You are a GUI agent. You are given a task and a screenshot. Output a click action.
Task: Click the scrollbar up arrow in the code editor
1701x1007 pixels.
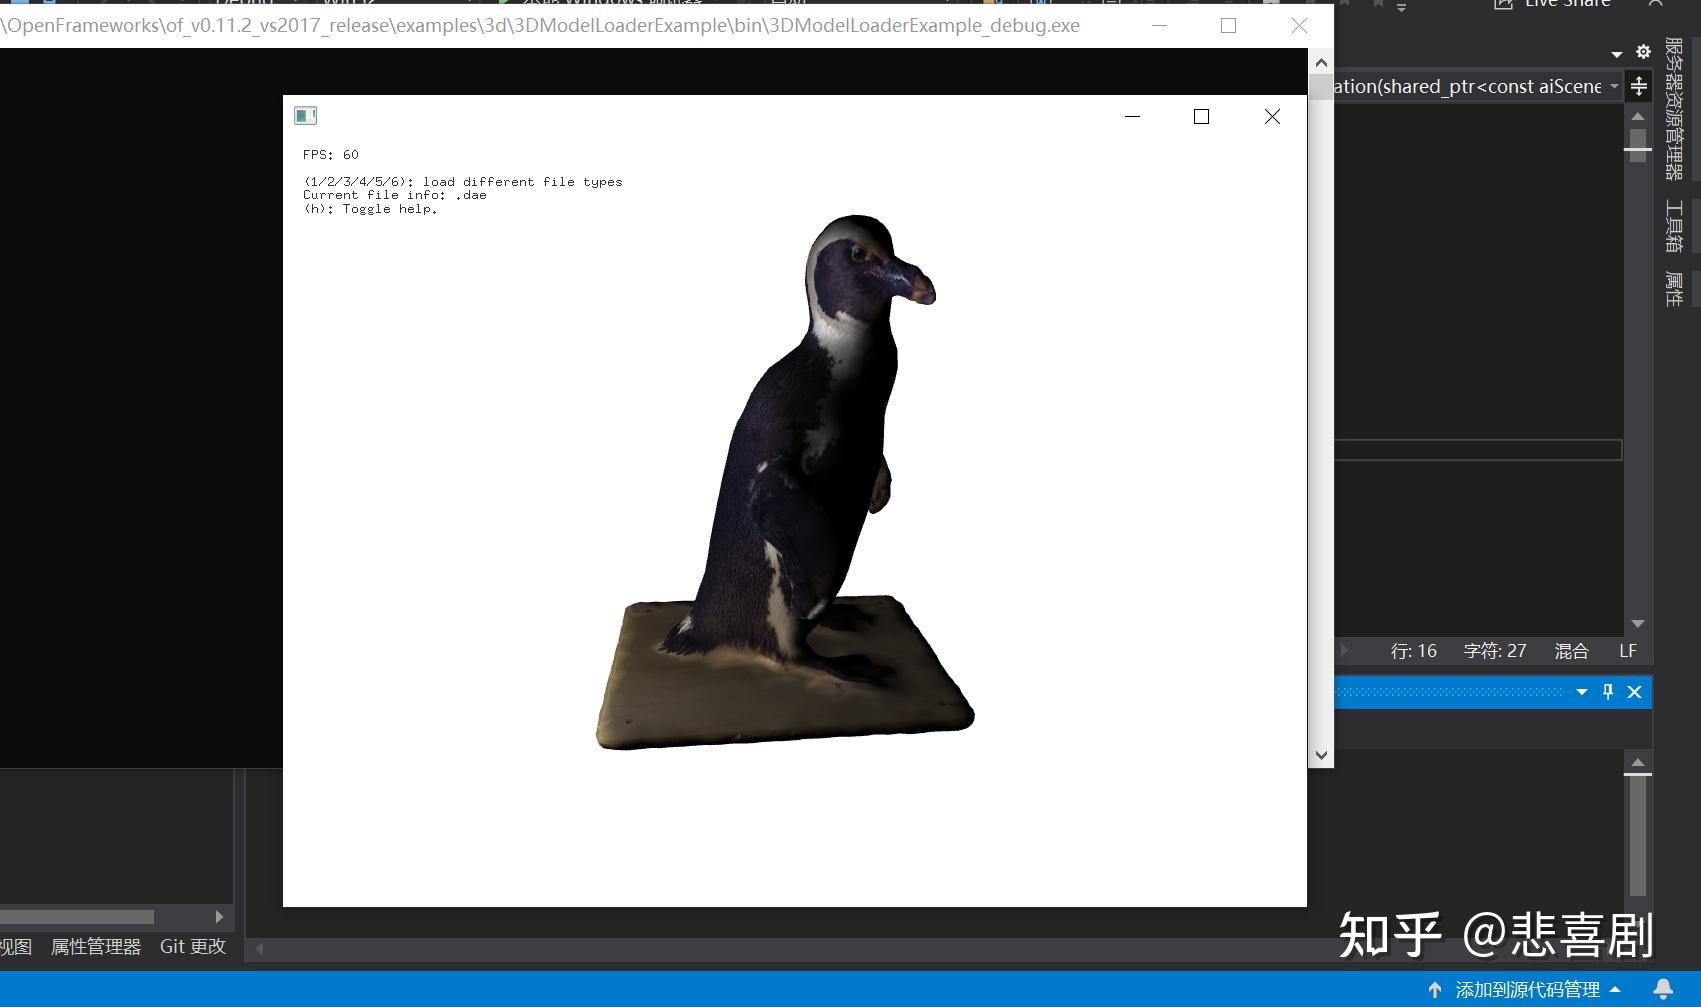pyautogui.click(x=1637, y=116)
